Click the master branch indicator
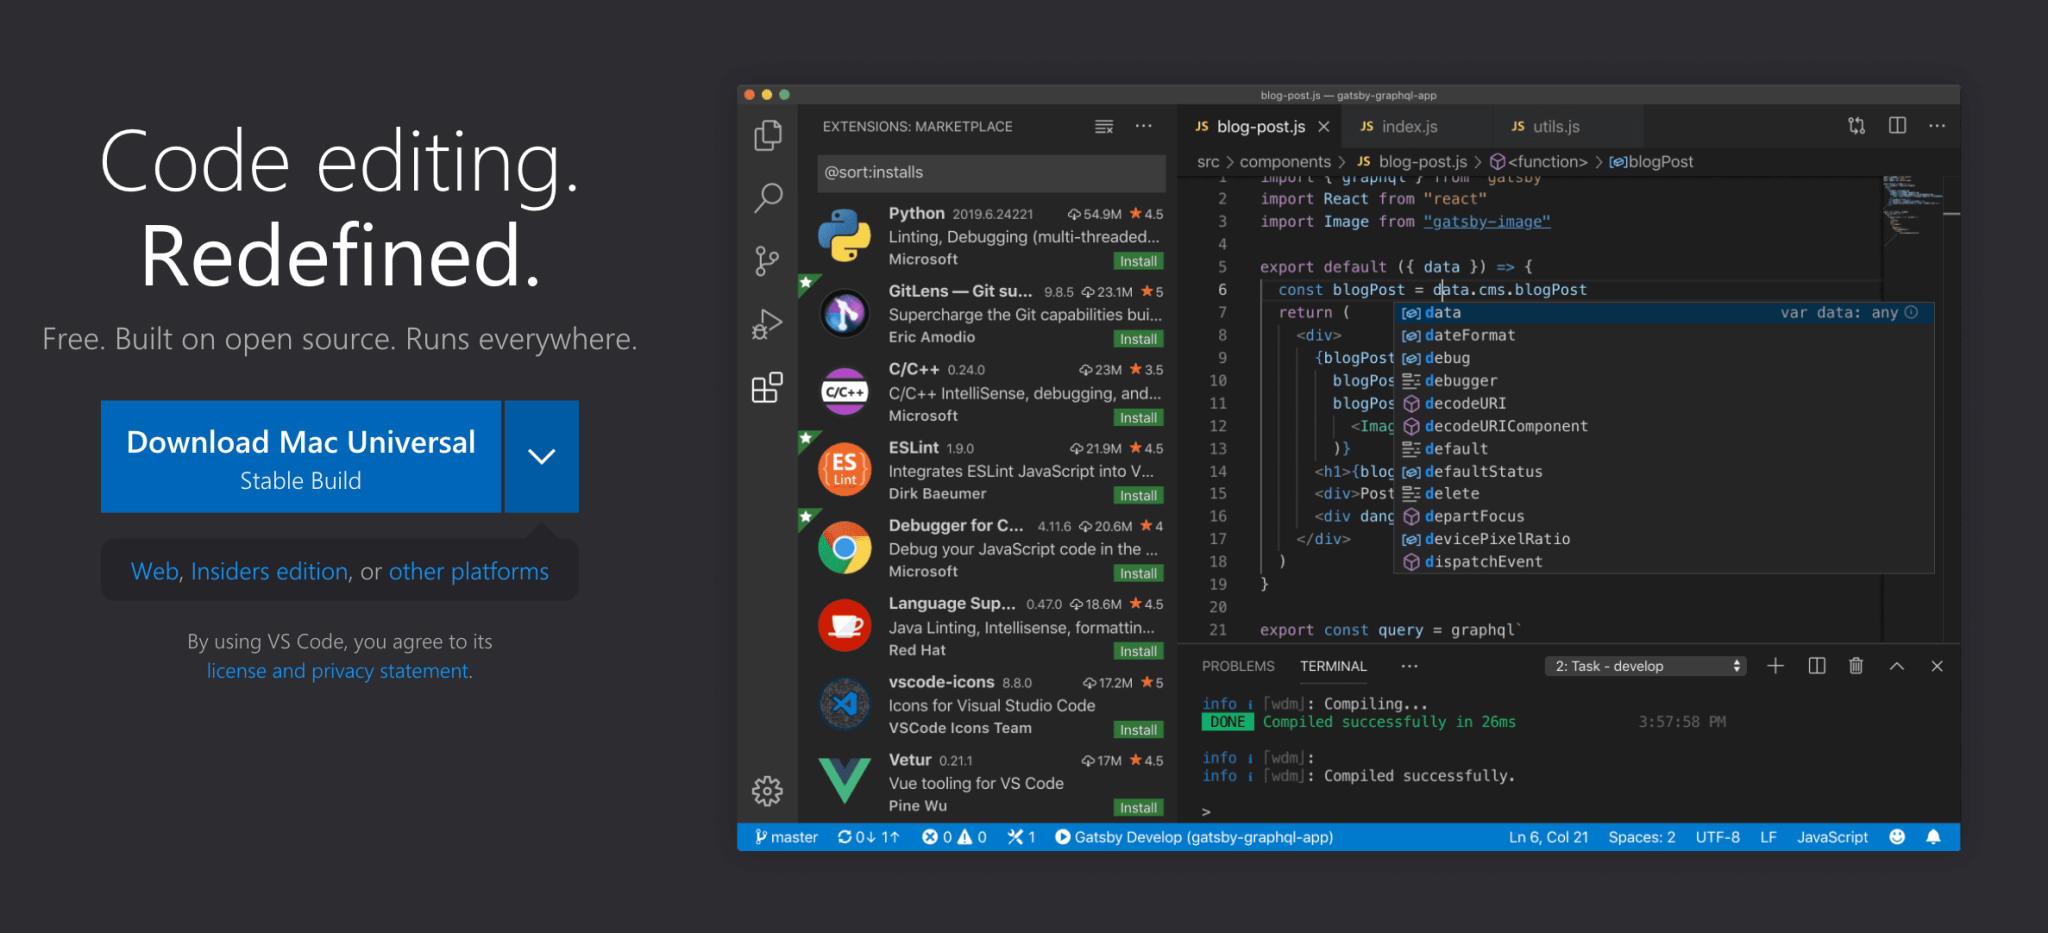Image resolution: width=2048 pixels, height=933 pixels. pos(786,837)
